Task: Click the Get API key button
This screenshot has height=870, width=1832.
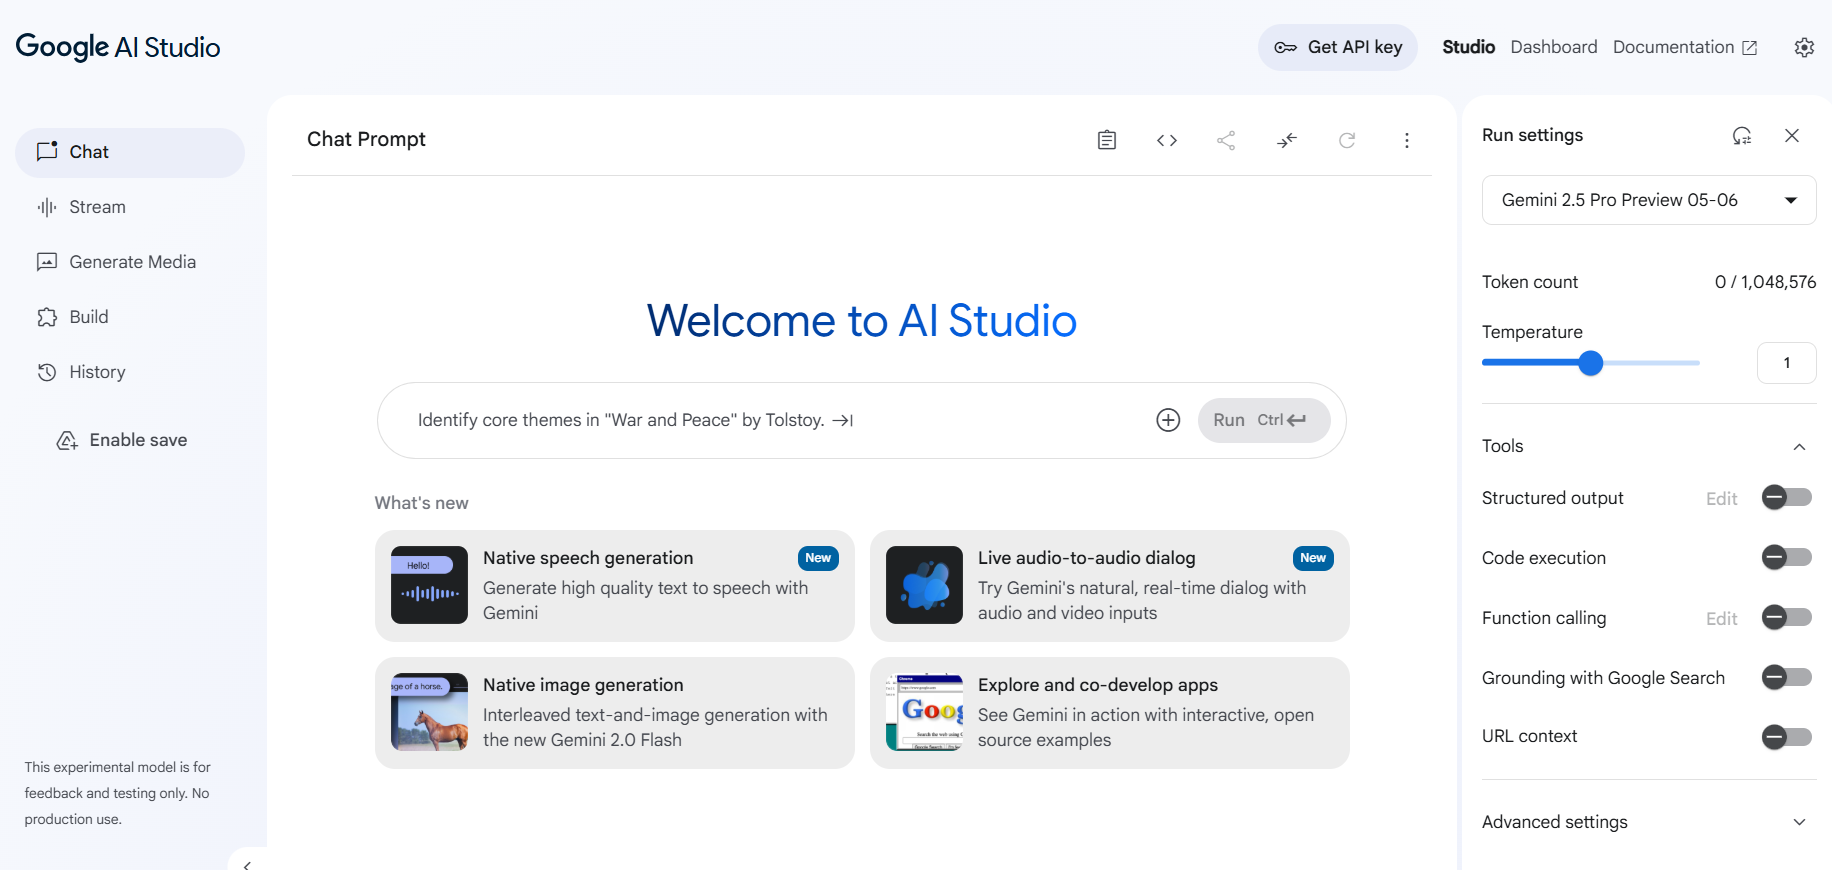Action: coord(1338,47)
